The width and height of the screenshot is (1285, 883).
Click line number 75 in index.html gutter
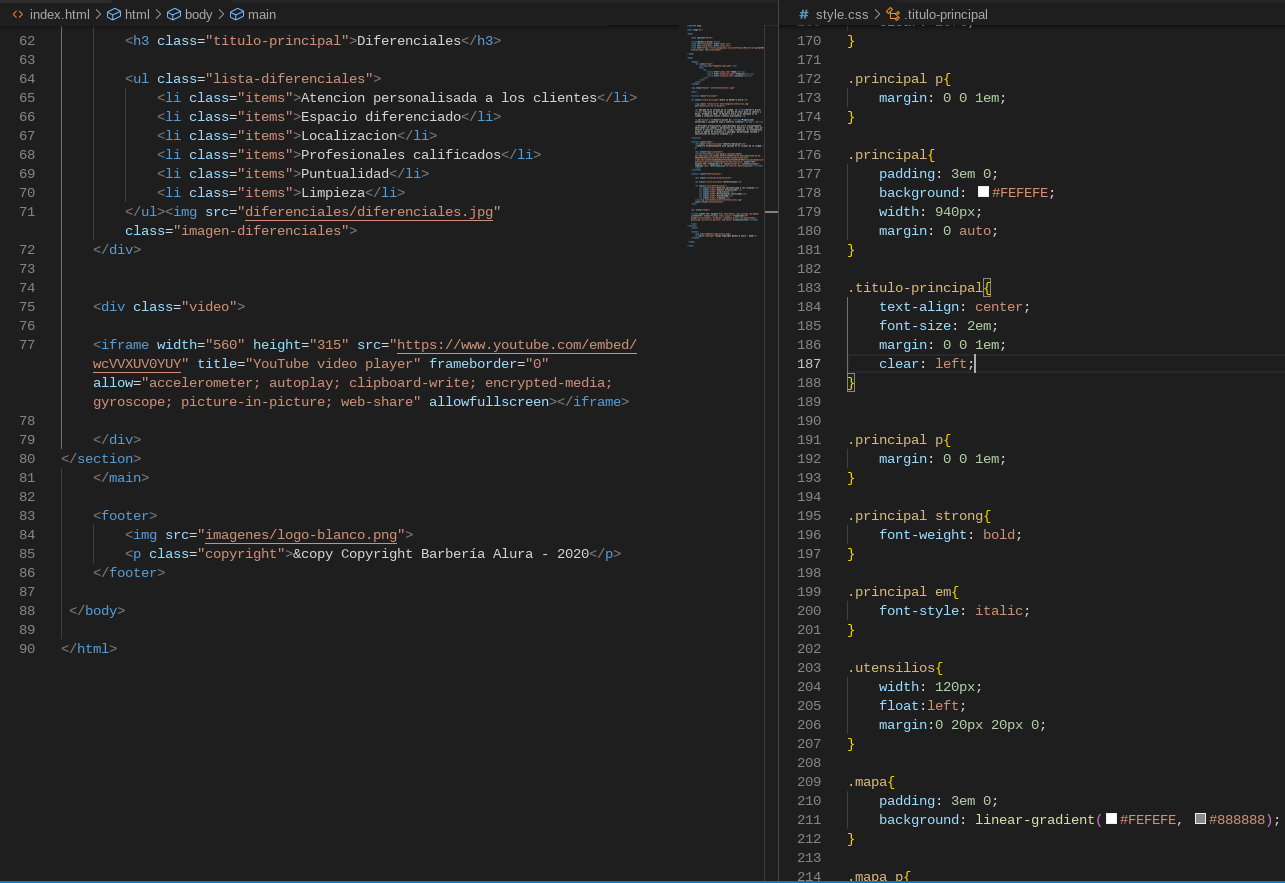click(27, 307)
